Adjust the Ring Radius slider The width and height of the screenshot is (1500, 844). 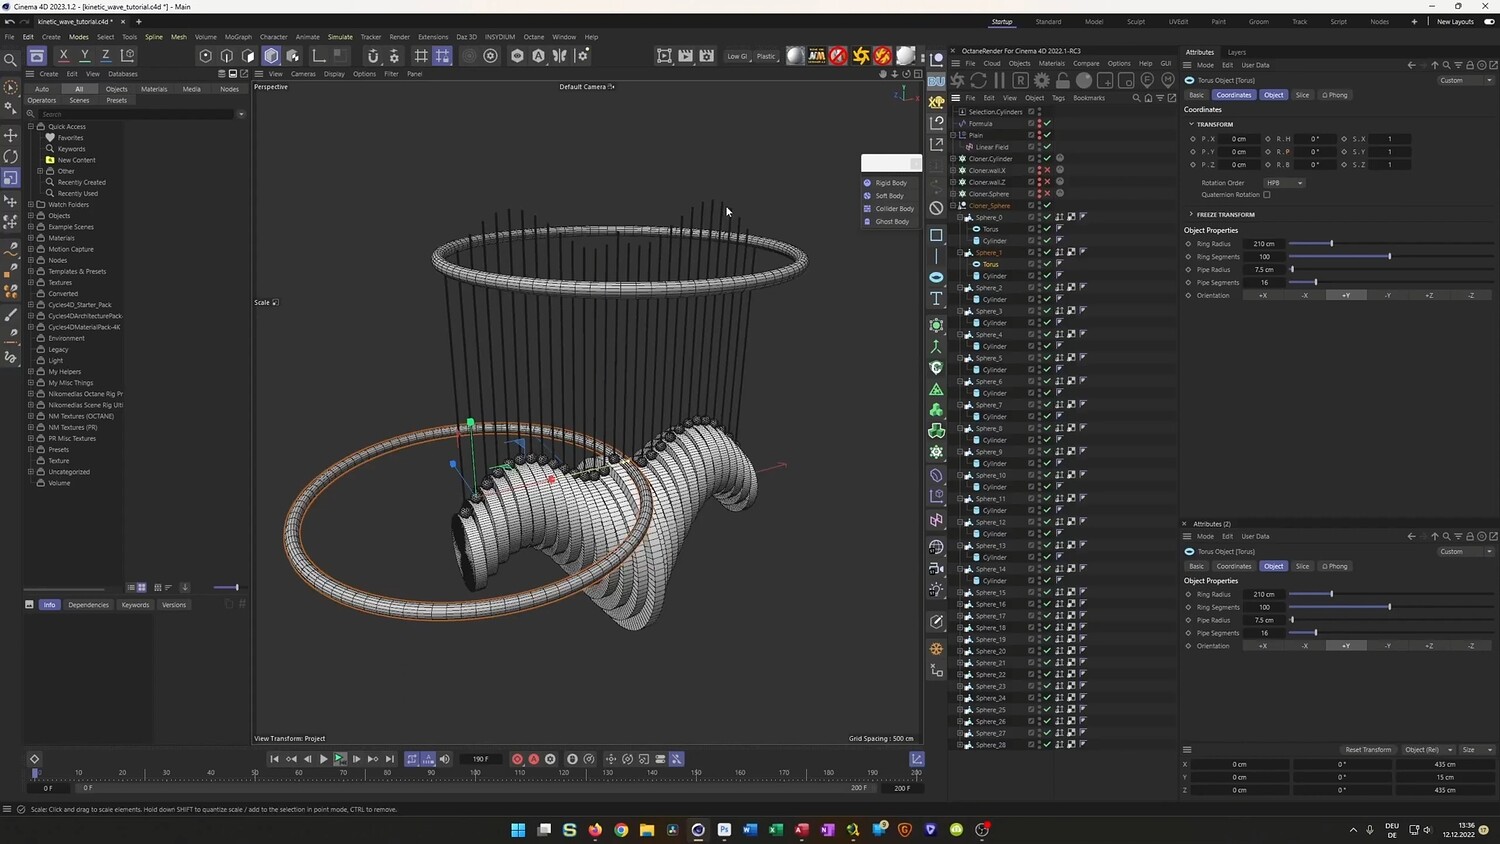(1390, 244)
